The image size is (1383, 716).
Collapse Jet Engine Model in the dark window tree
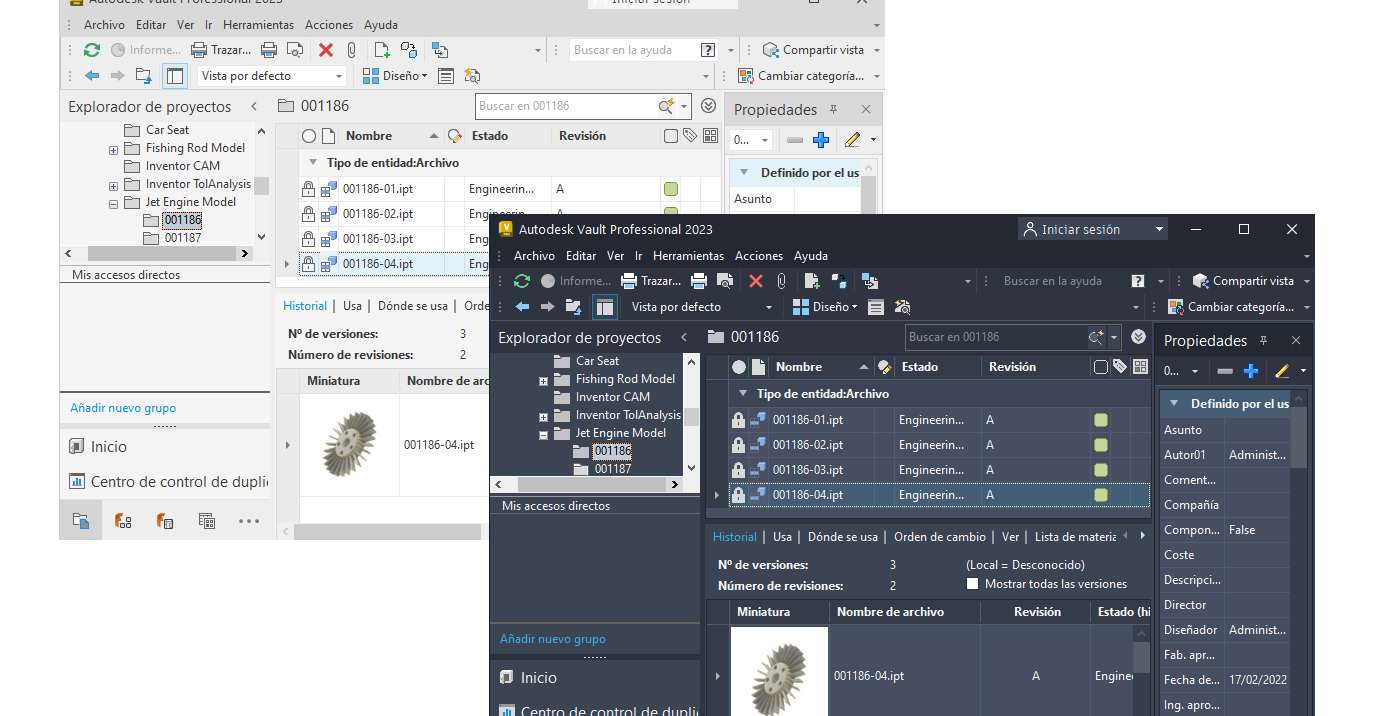543,434
